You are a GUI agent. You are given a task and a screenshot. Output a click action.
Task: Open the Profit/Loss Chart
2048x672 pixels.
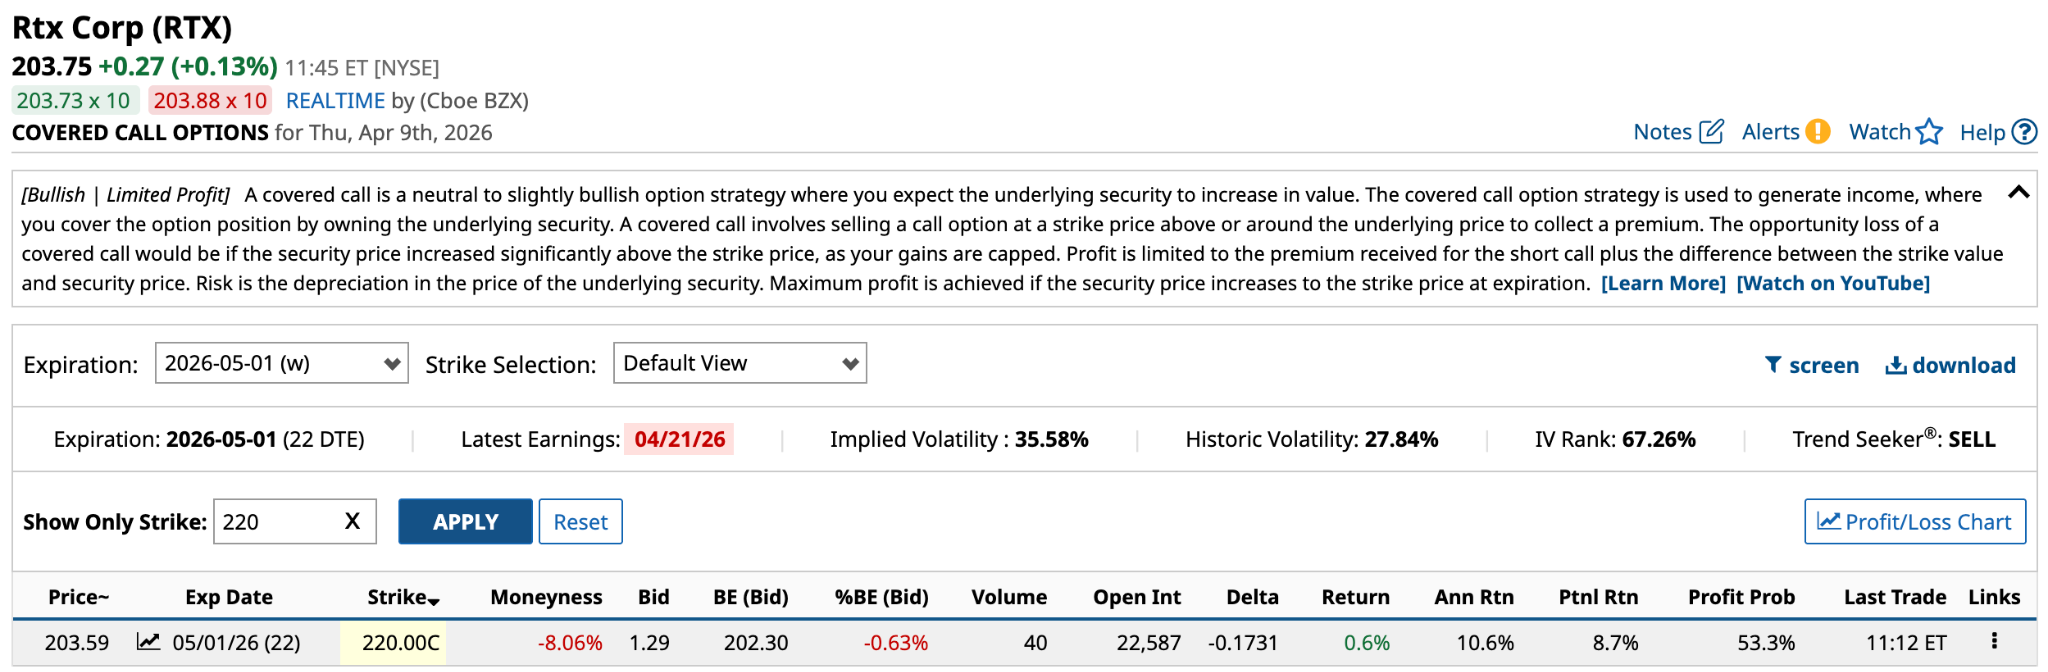1914,522
